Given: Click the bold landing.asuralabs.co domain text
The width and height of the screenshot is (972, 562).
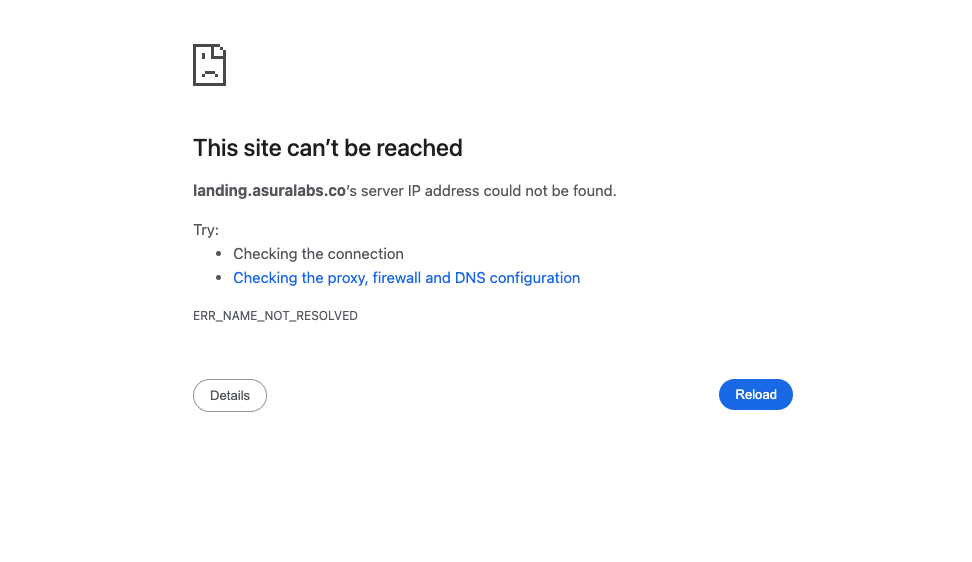Looking at the screenshot, I should coord(269,191).
